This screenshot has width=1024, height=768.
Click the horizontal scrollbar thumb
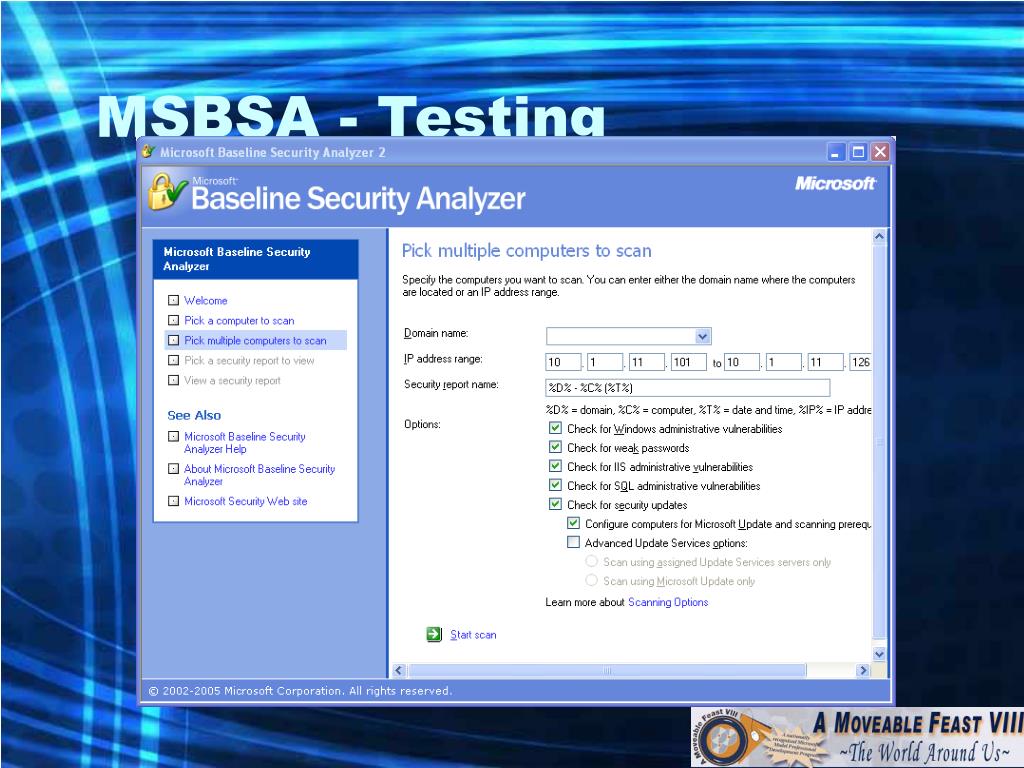607,670
